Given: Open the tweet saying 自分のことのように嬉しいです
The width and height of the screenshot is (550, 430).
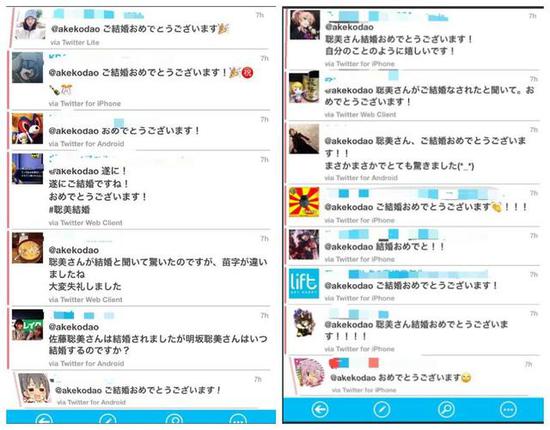Looking at the screenshot, I should point(414,39).
